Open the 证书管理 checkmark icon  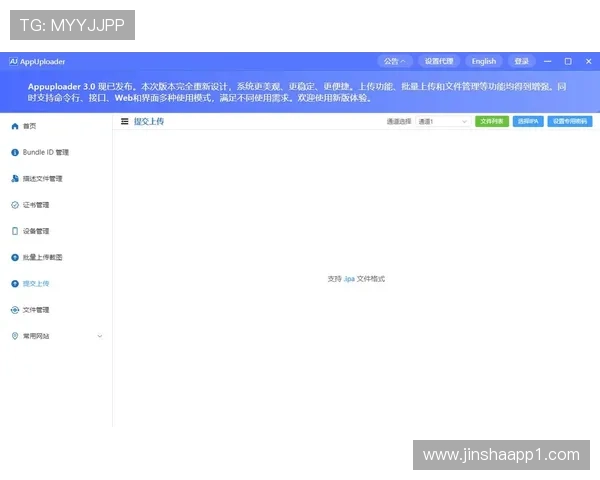[x=15, y=205]
